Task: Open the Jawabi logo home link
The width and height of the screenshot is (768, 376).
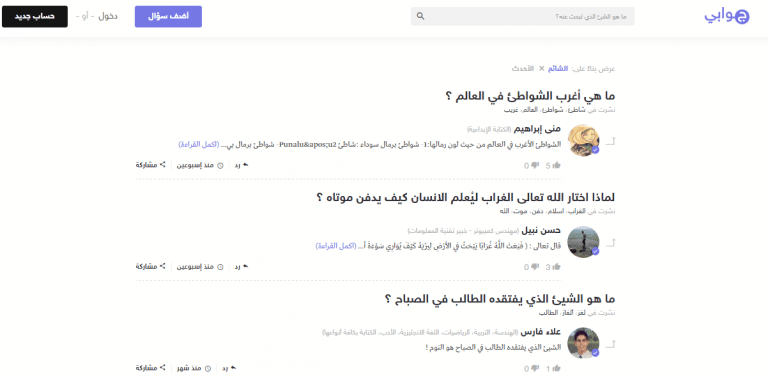Action: click(x=727, y=16)
